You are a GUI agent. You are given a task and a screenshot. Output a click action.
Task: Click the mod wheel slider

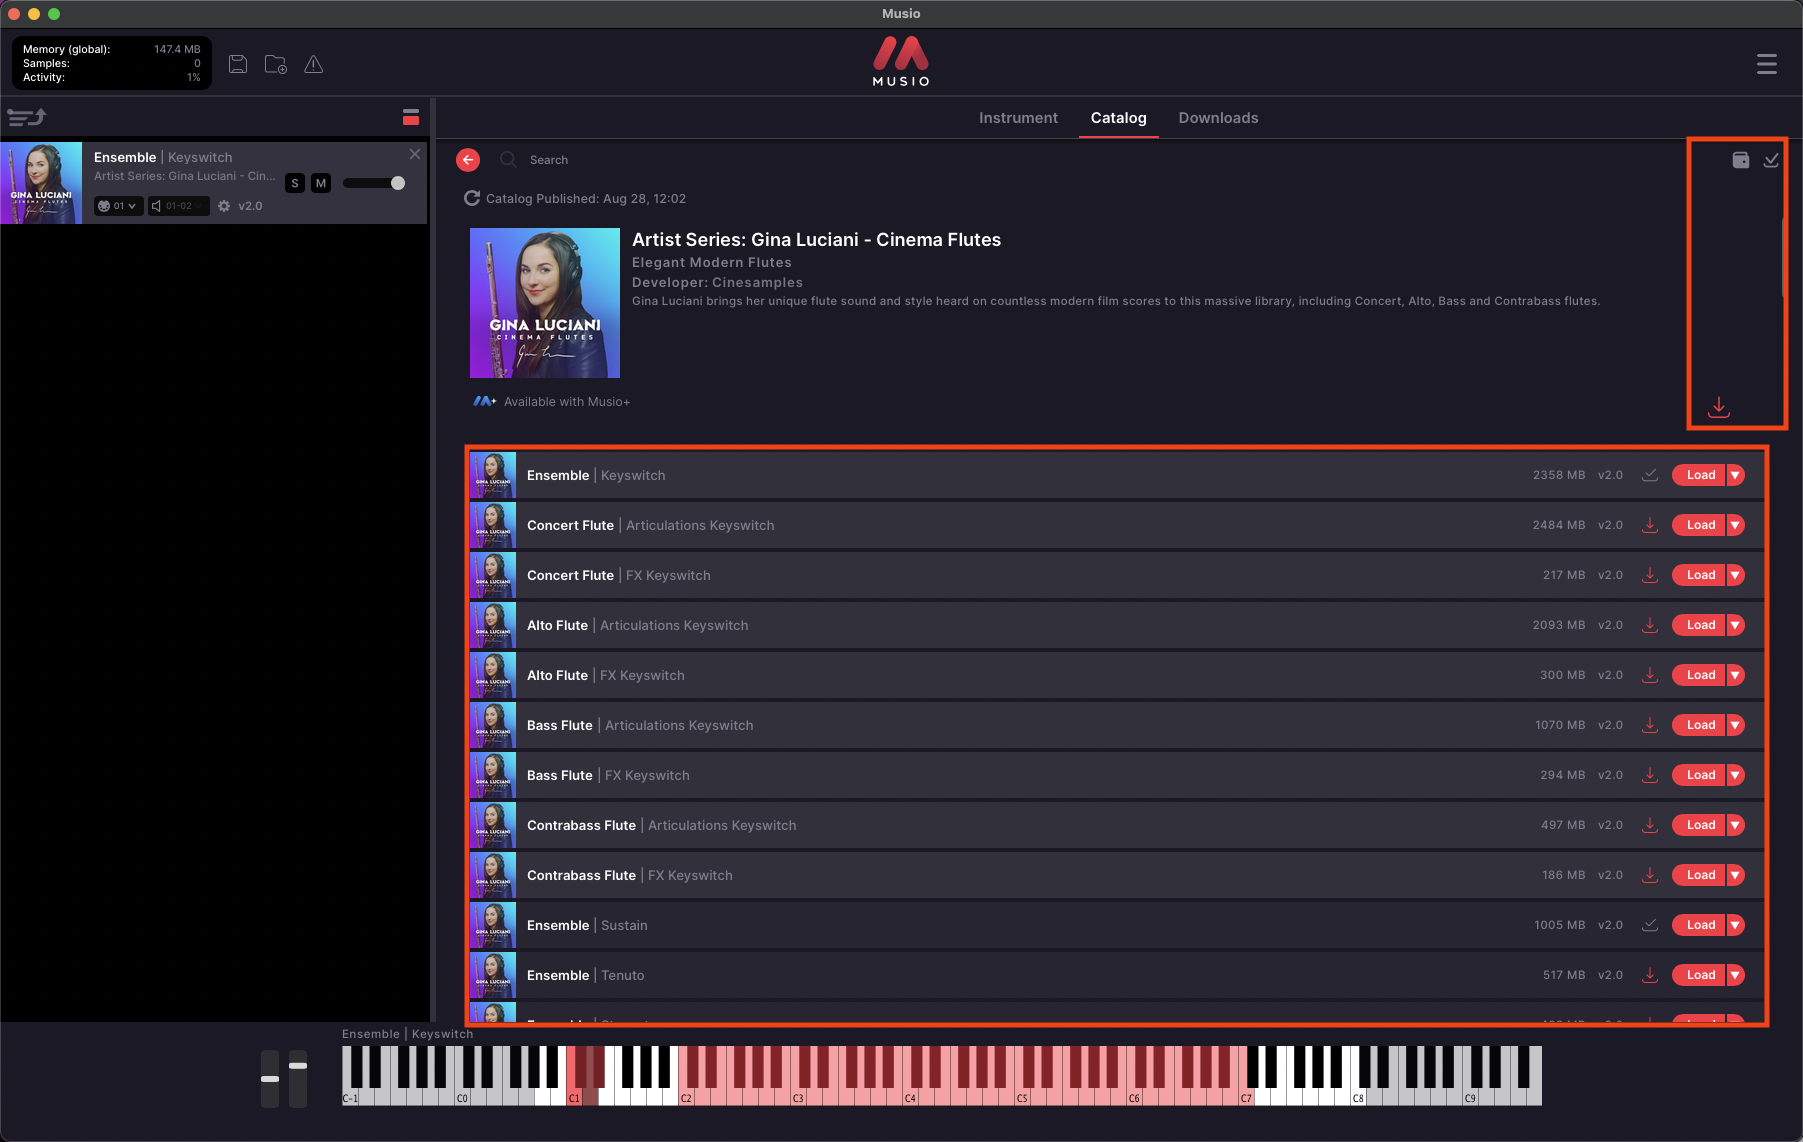click(298, 1078)
